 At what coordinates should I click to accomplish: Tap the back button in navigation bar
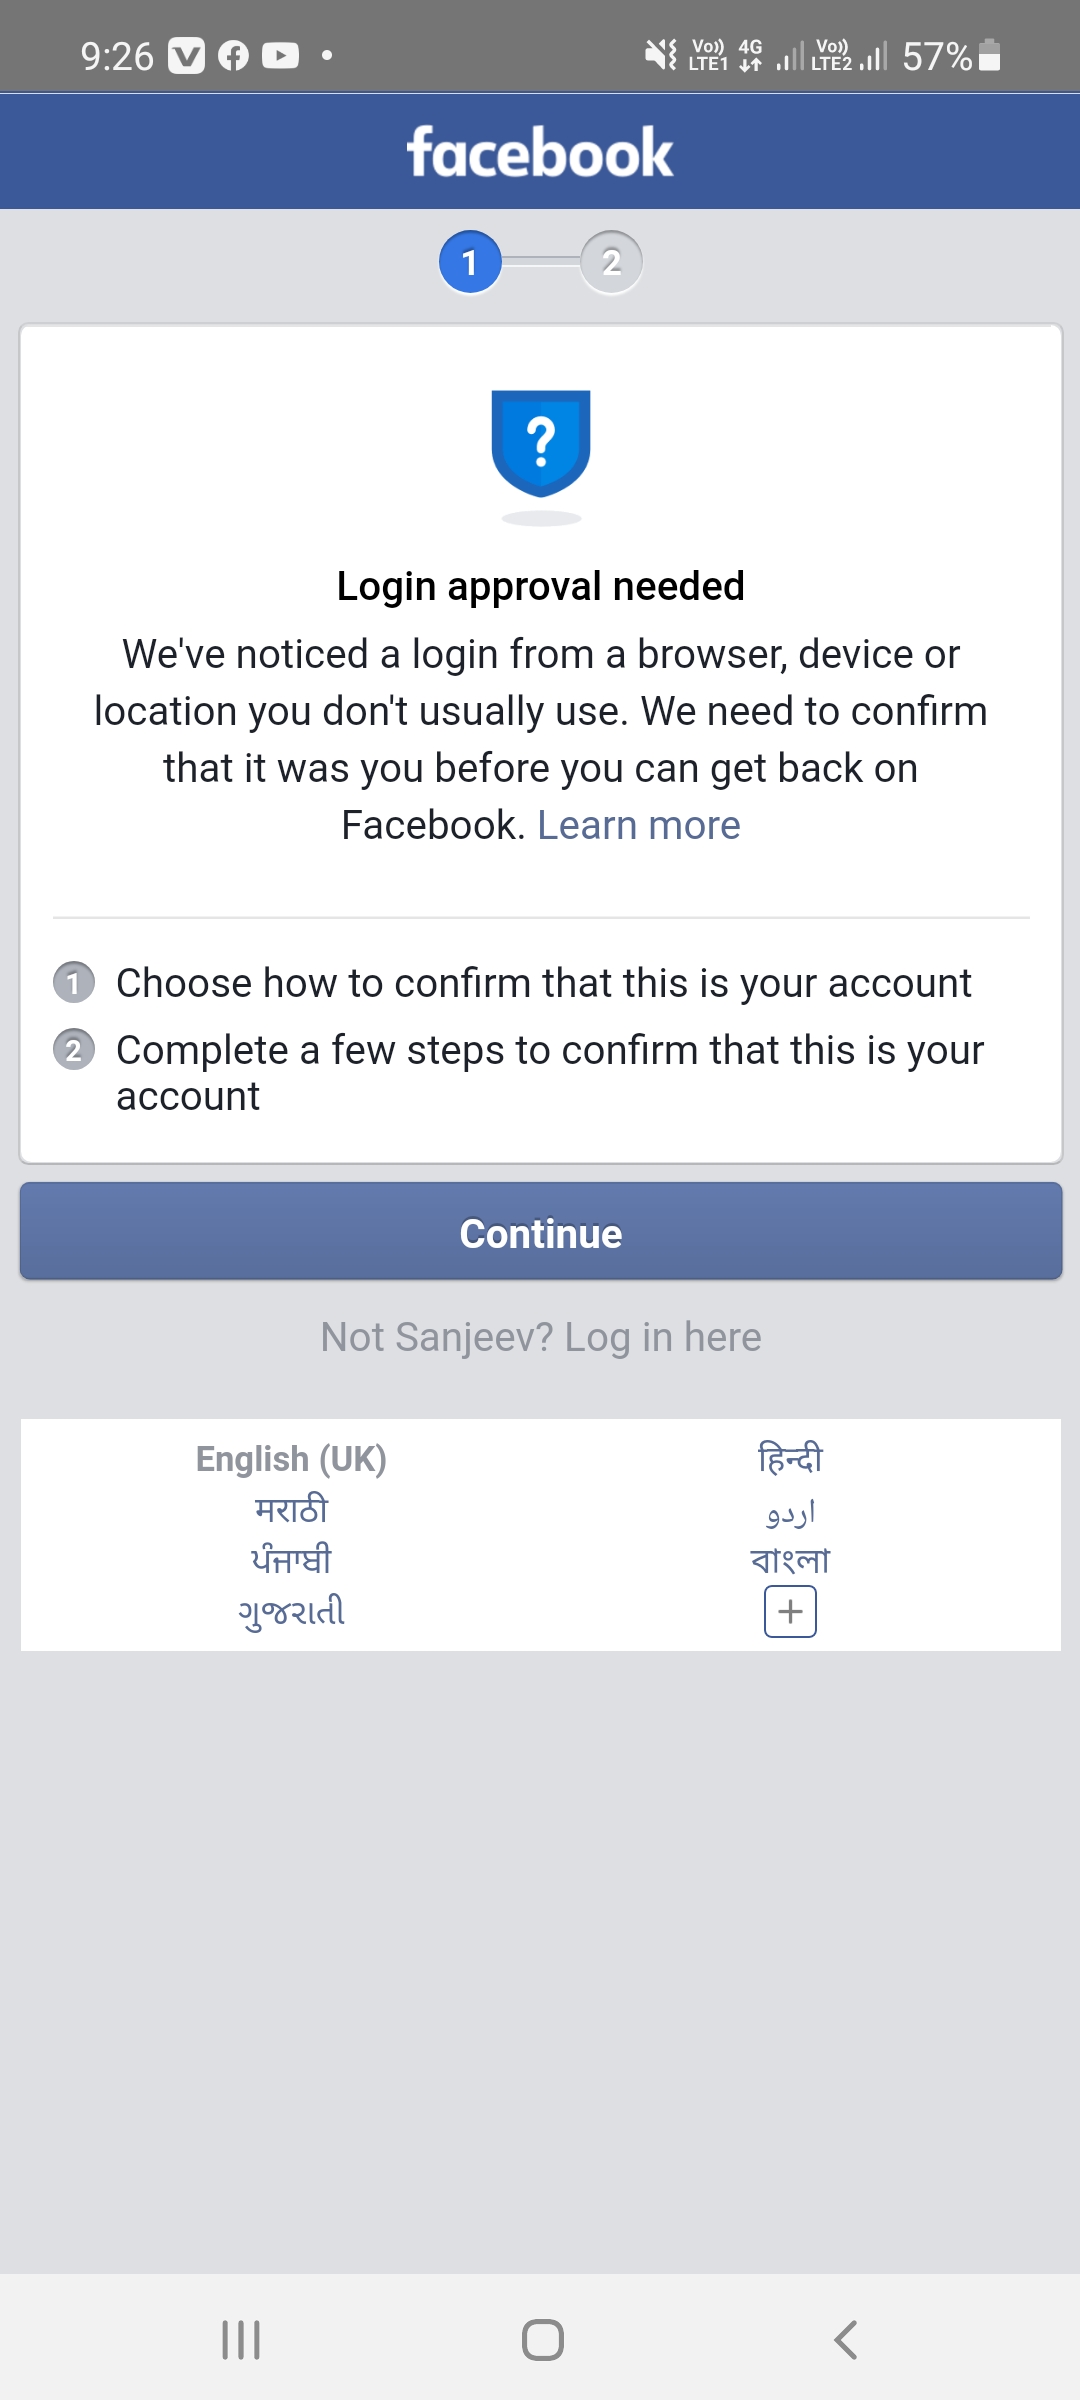[845, 2339]
